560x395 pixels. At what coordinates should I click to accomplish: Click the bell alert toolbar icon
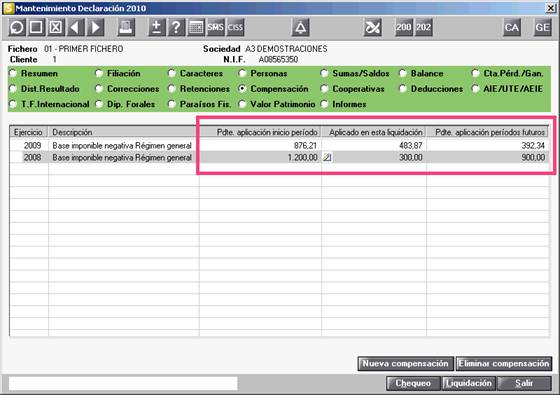pyautogui.click(x=300, y=27)
